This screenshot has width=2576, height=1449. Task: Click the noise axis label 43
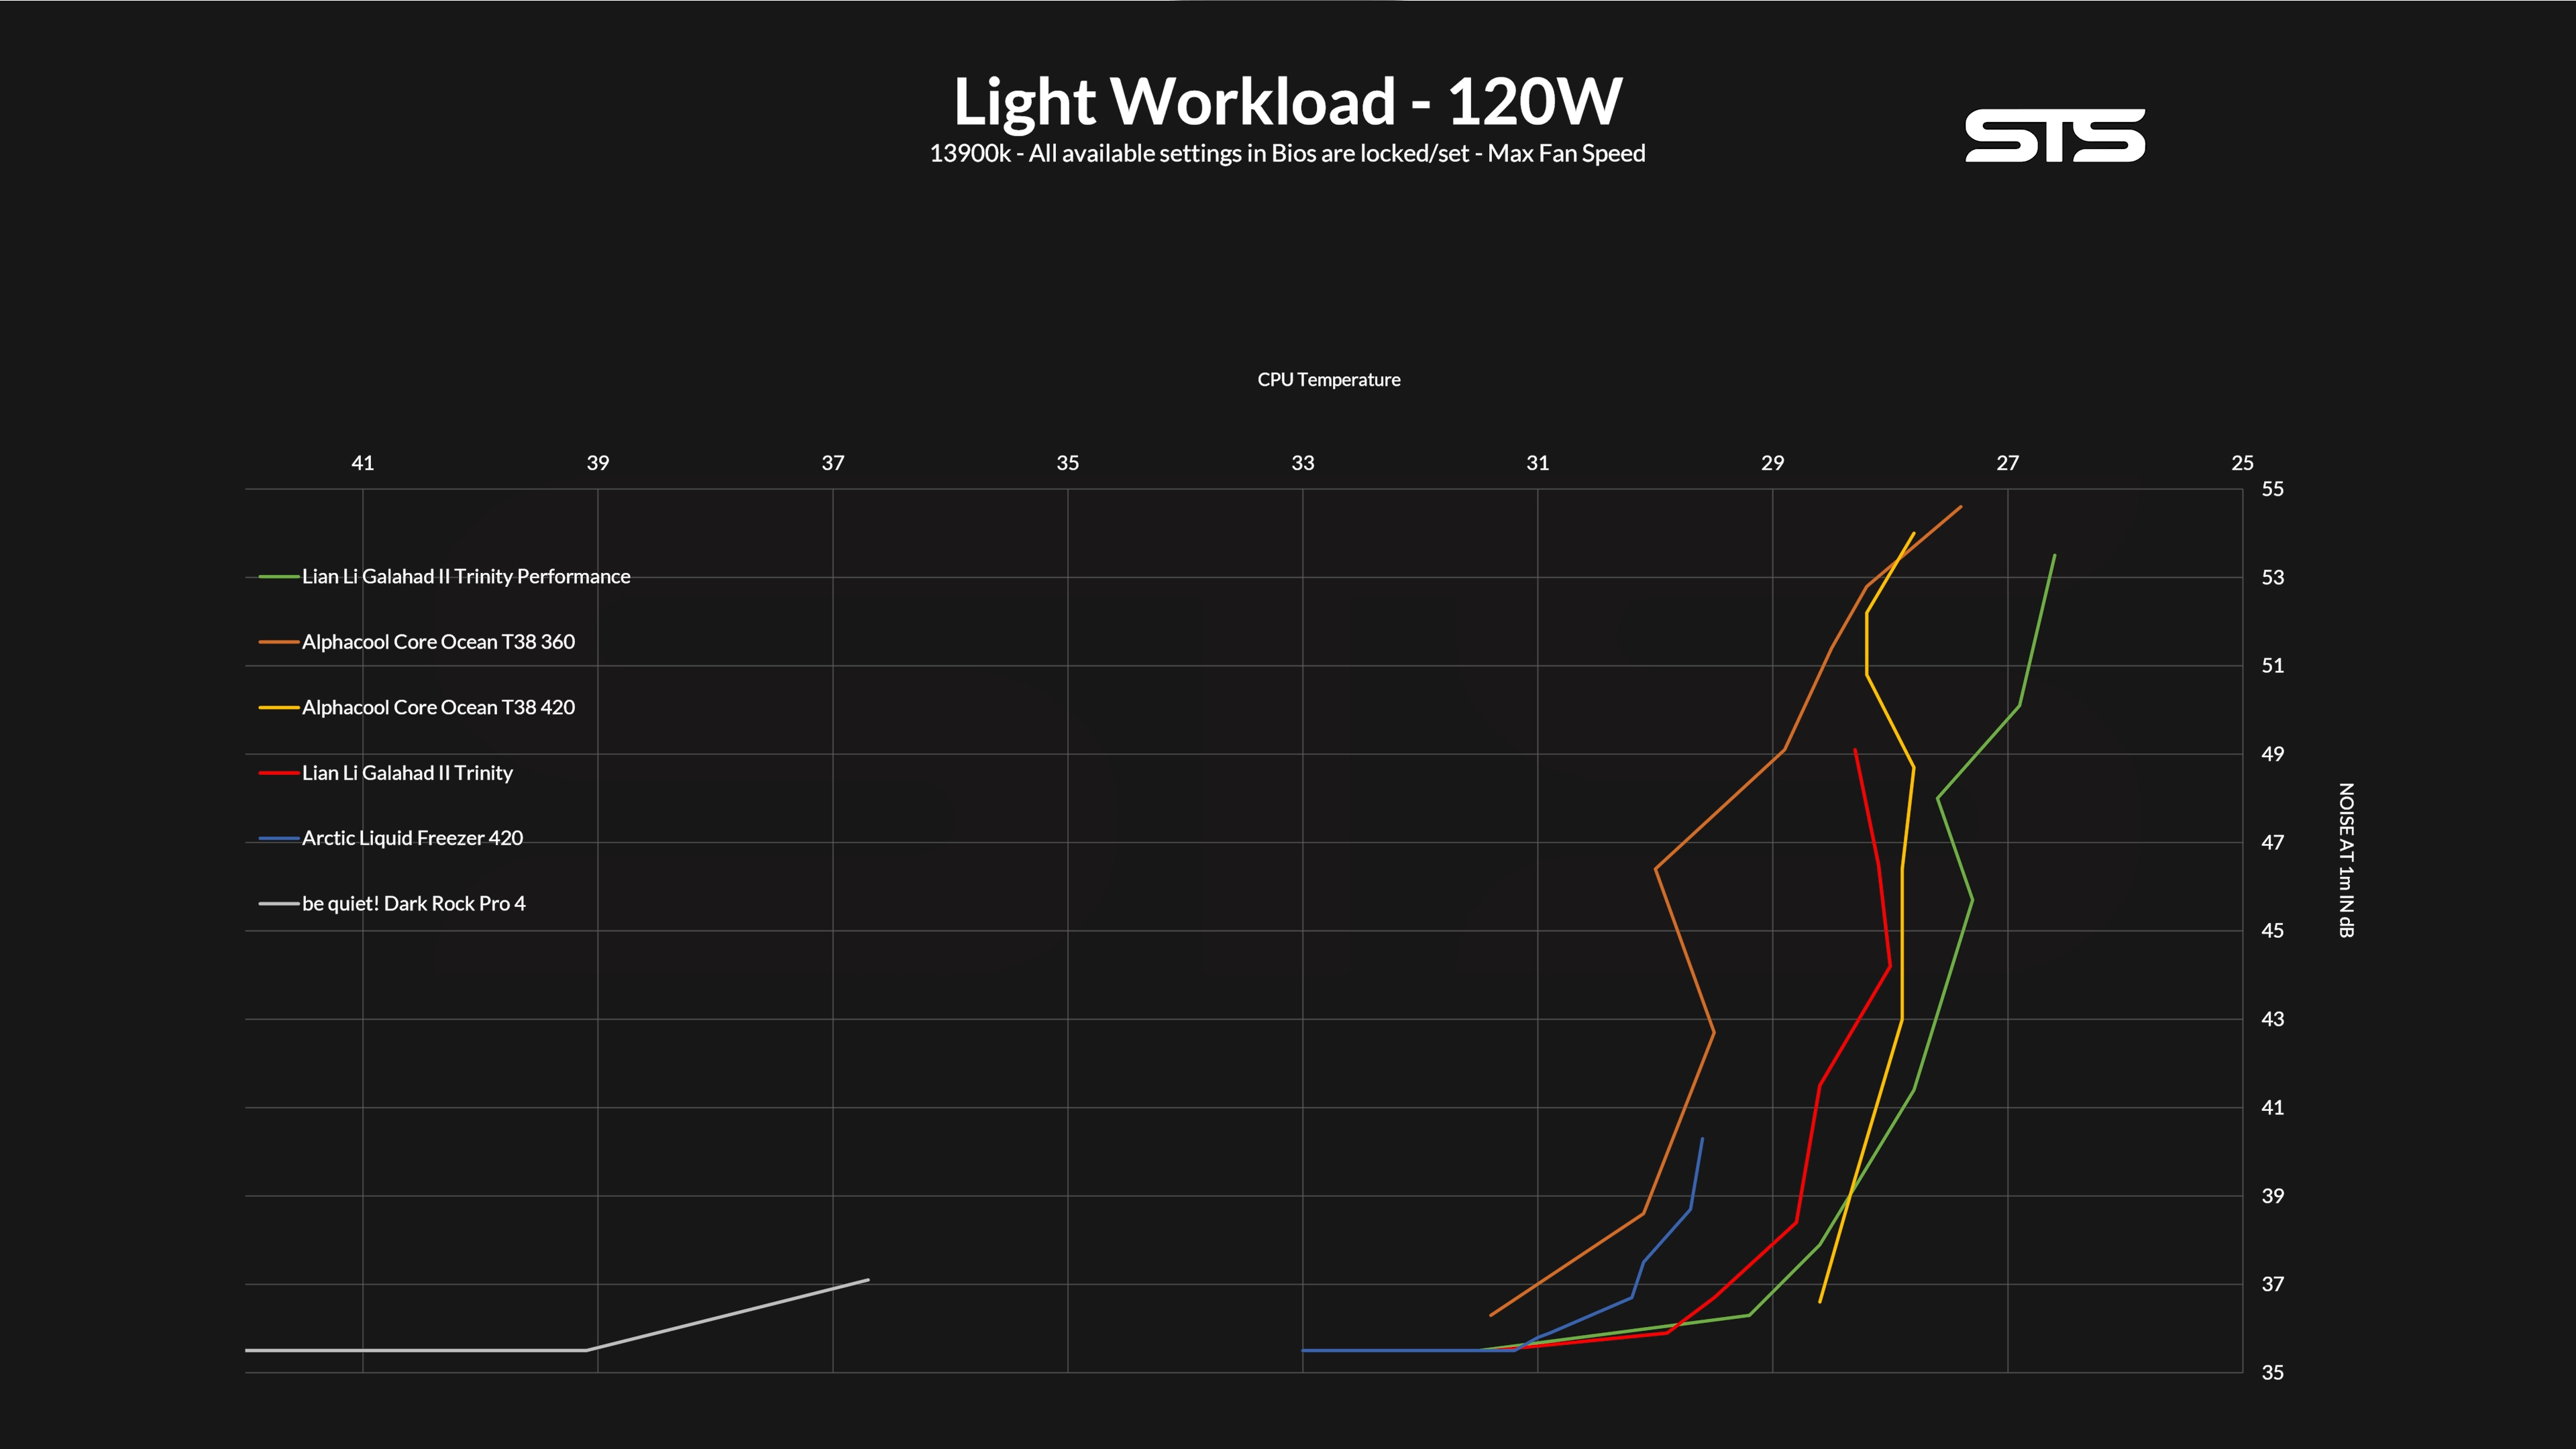(2272, 1019)
